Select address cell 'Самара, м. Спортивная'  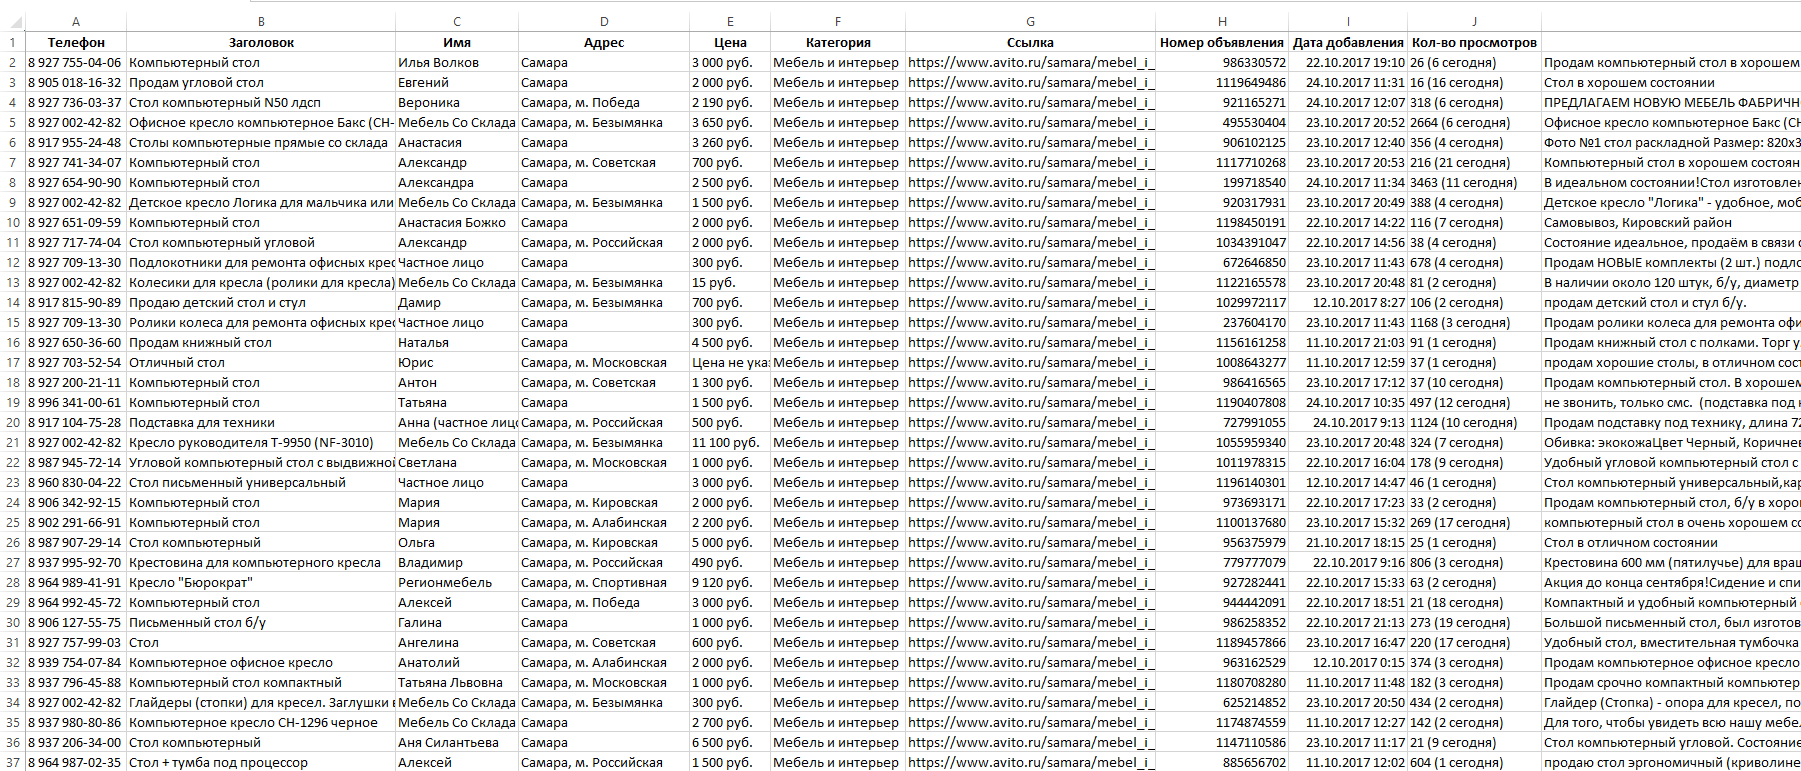coord(604,582)
